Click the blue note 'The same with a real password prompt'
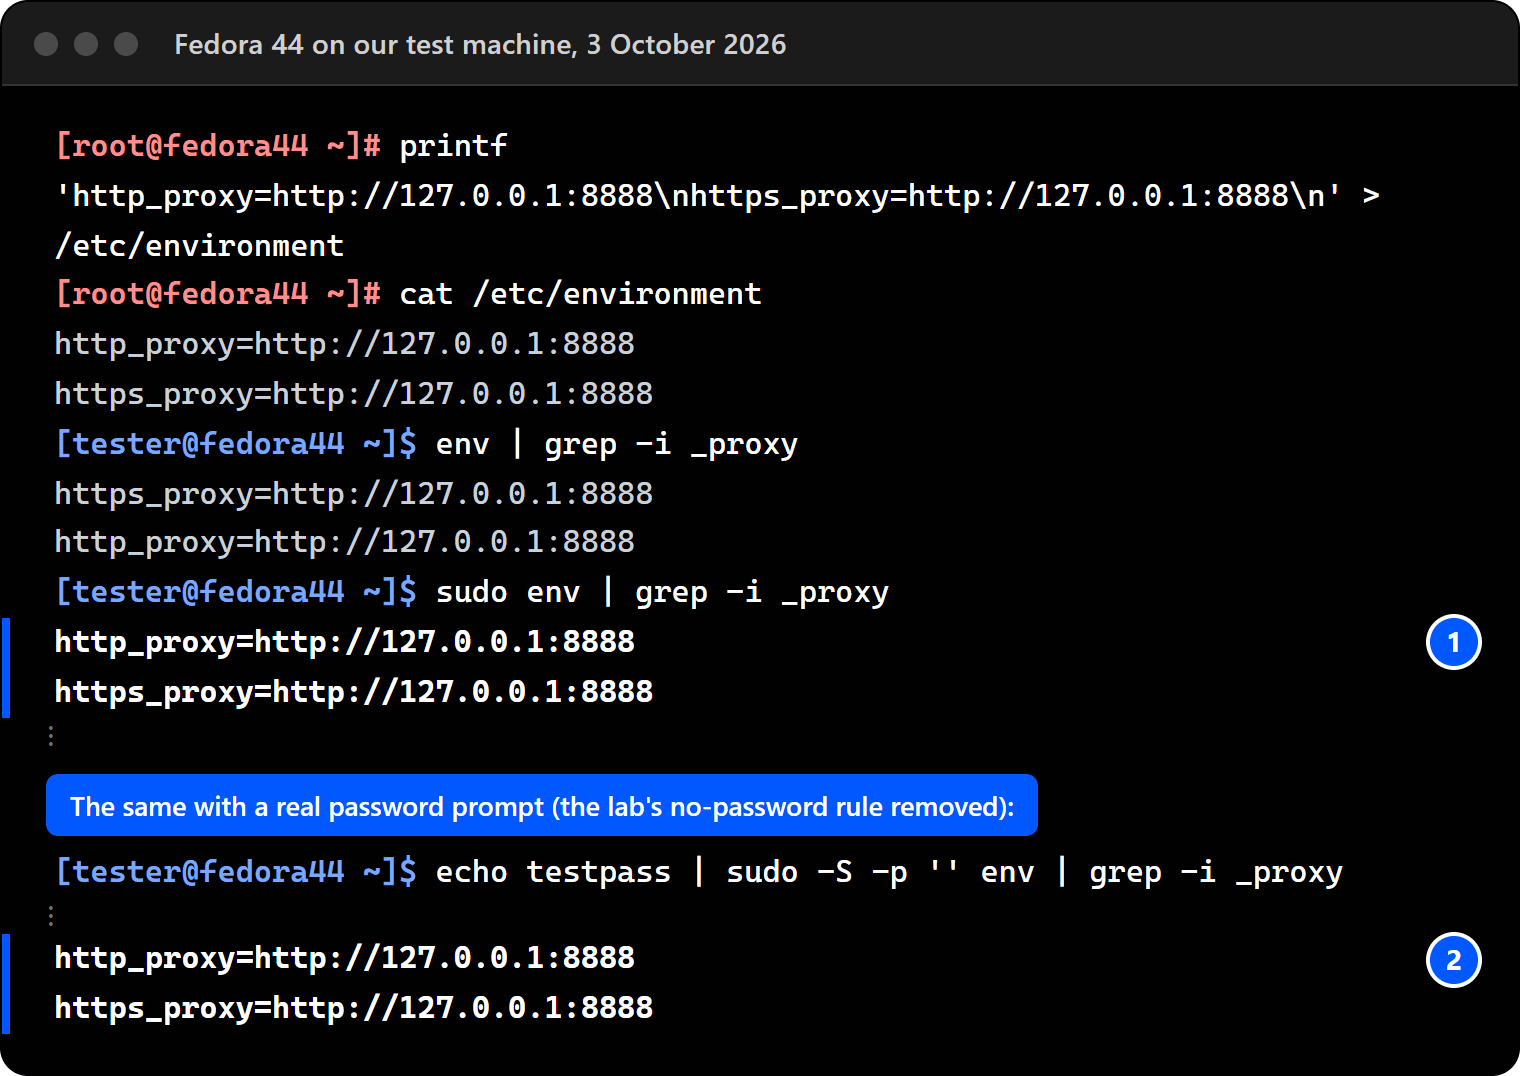 tap(542, 806)
